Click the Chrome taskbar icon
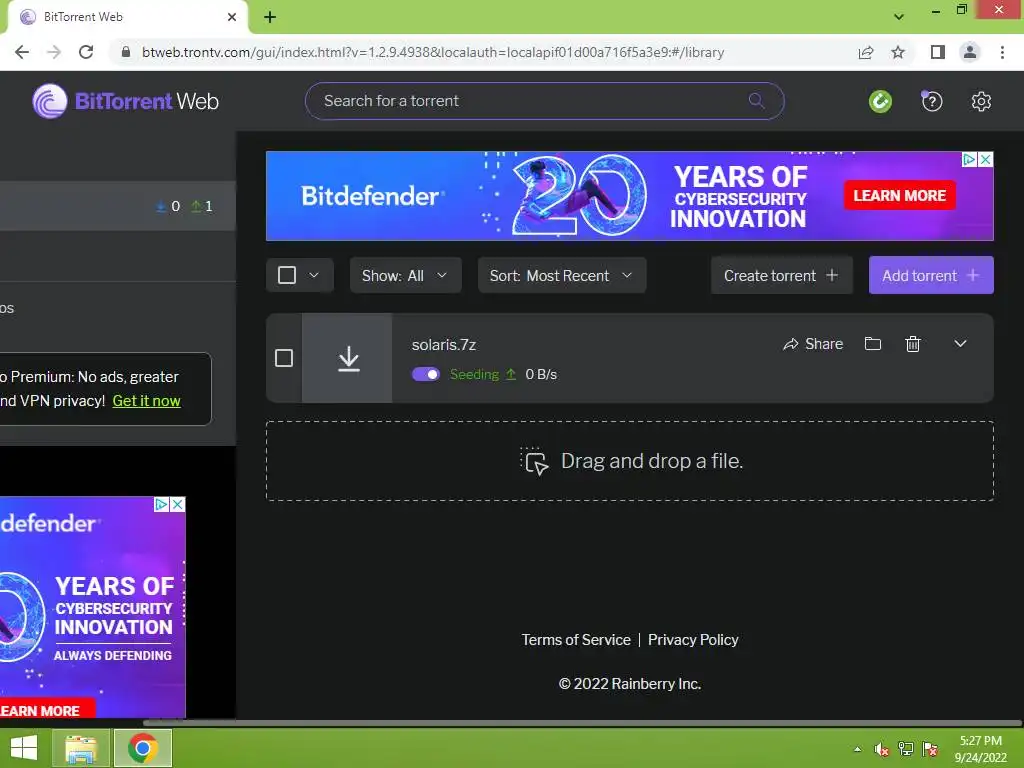 (x=143, y=748)
